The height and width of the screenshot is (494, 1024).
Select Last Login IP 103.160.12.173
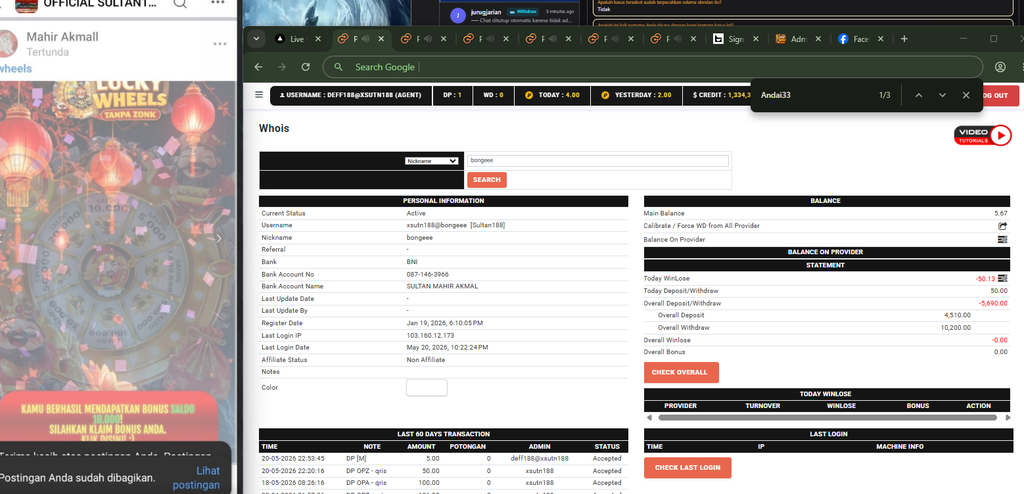430,335
